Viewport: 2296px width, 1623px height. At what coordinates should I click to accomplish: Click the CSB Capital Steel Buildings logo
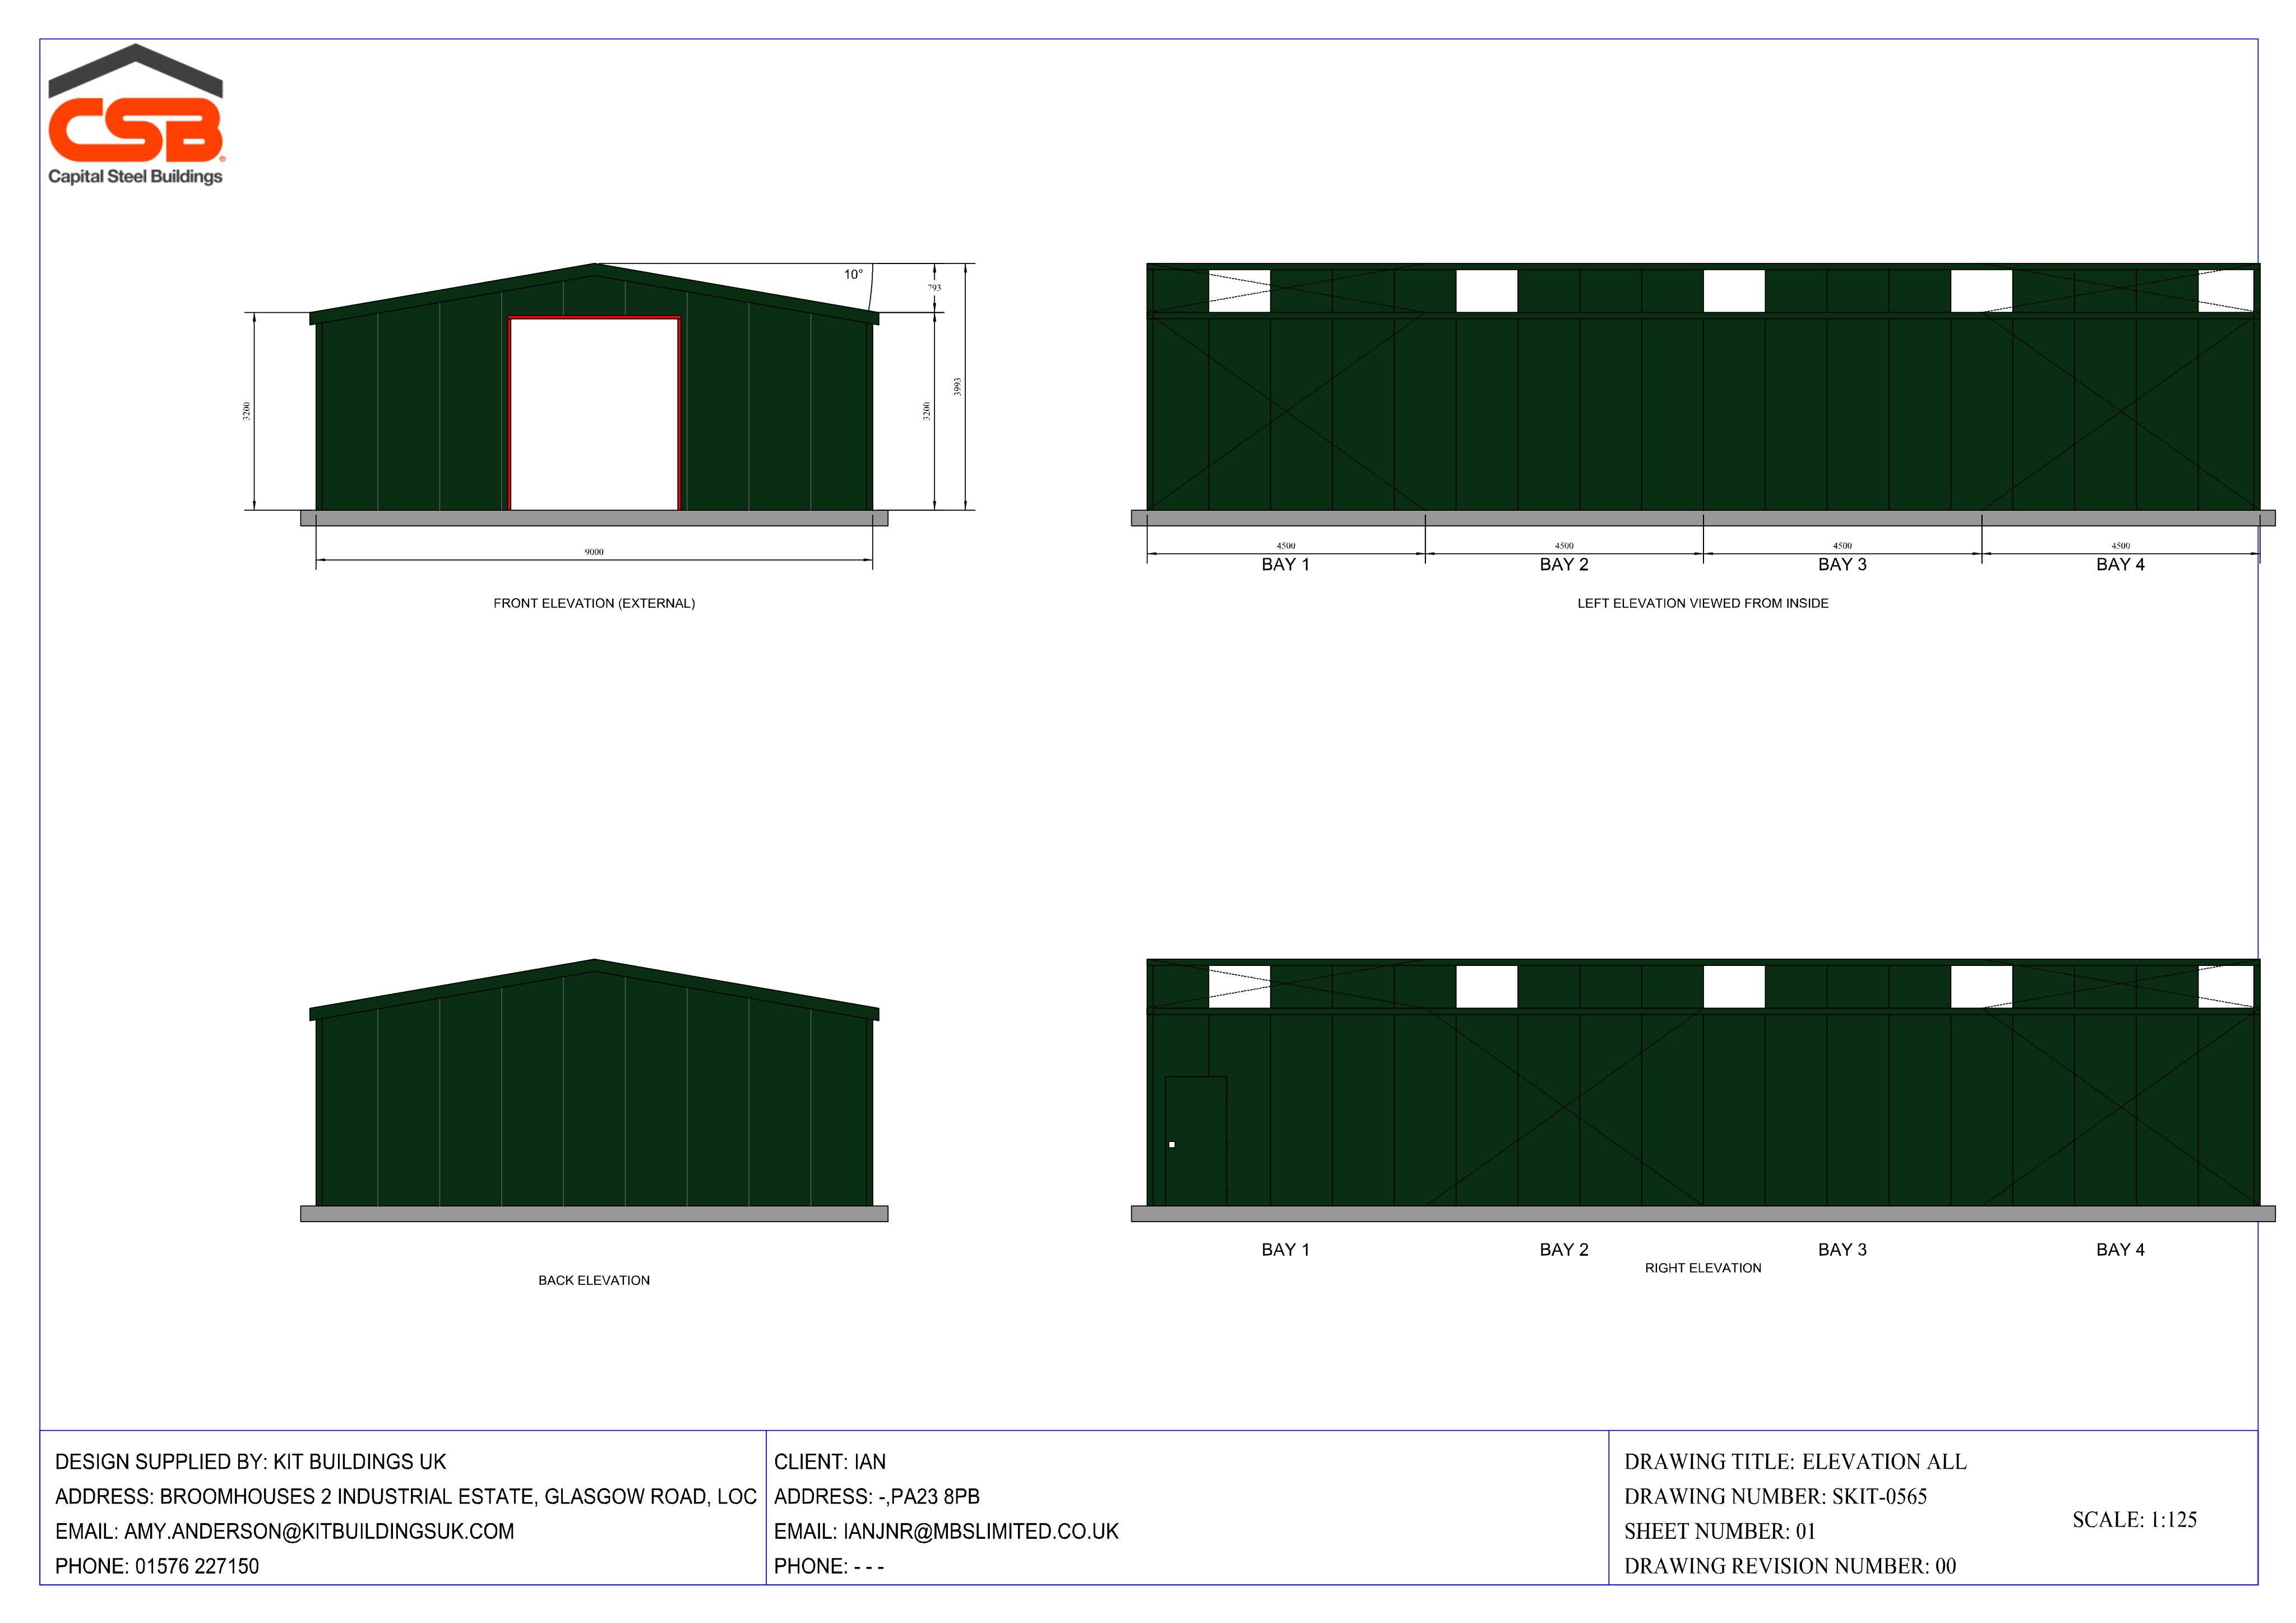click(x=136, y=114)
